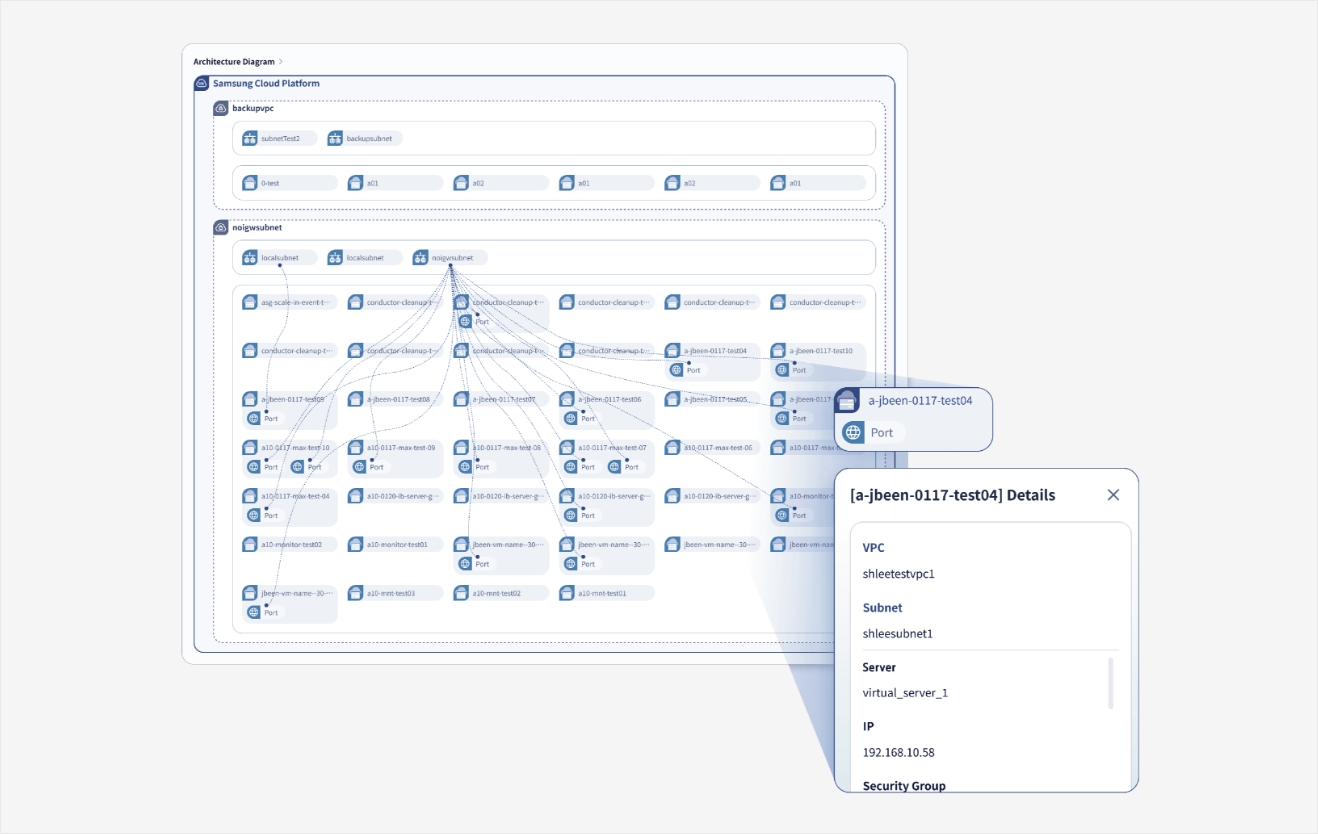This screenshot has height=834, width=1318.
Task: Click the 0-test server icon
Action: point(250,183)
